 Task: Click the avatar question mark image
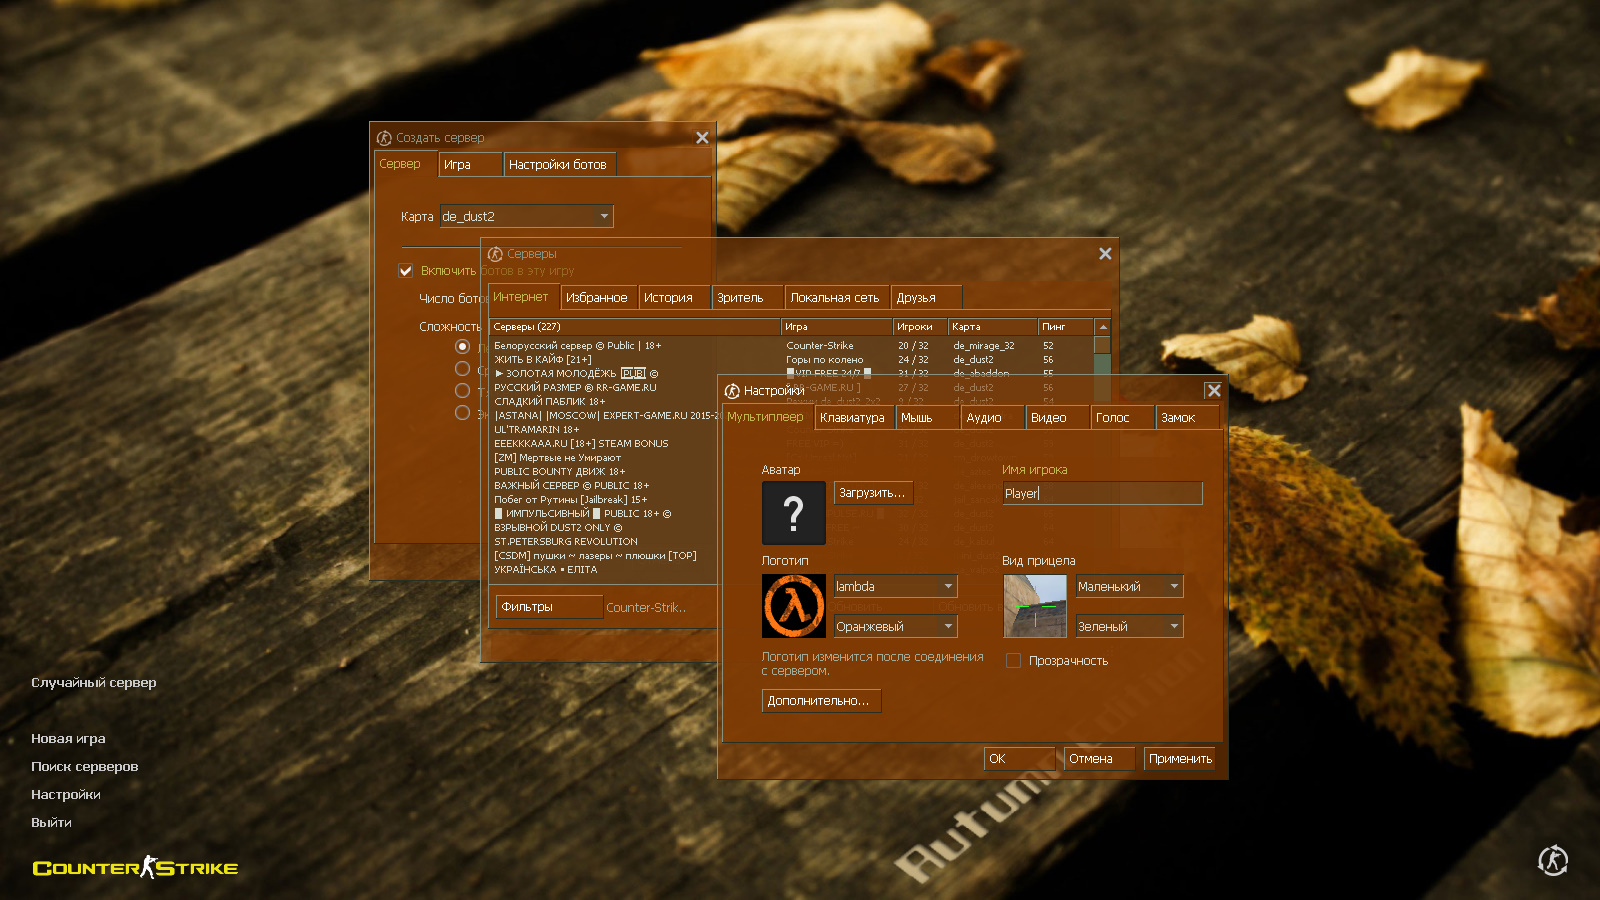tap(793, 513)
